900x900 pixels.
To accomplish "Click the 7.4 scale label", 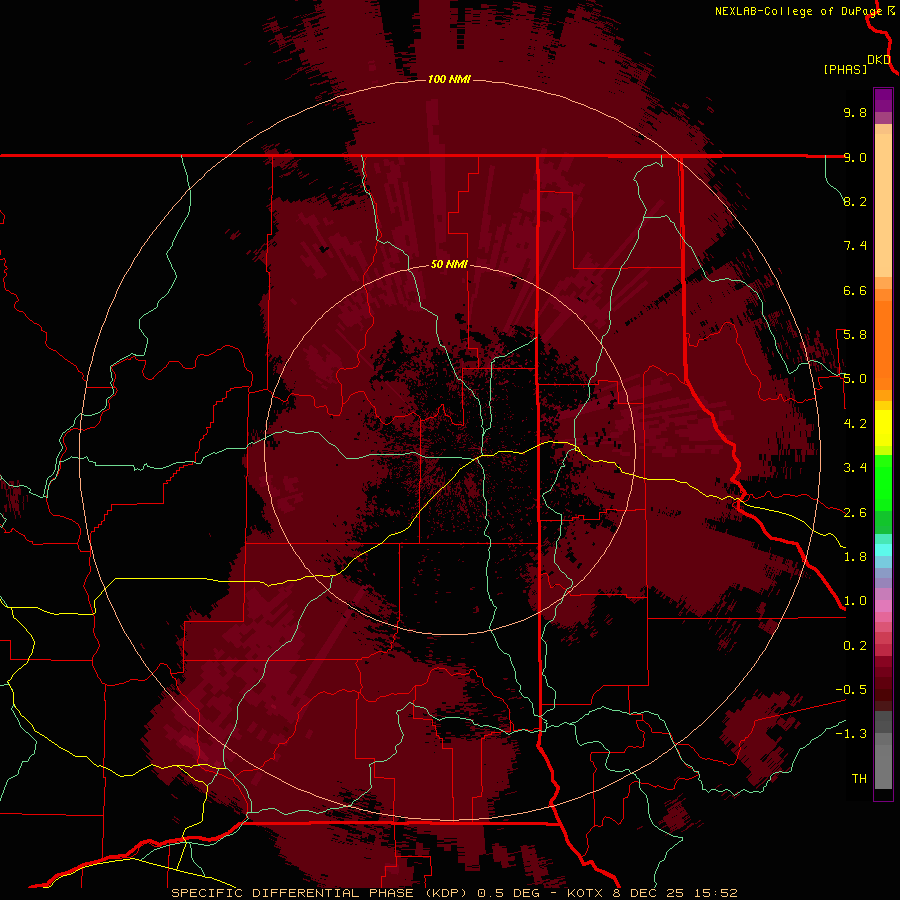I will click(x=855, y=246).
